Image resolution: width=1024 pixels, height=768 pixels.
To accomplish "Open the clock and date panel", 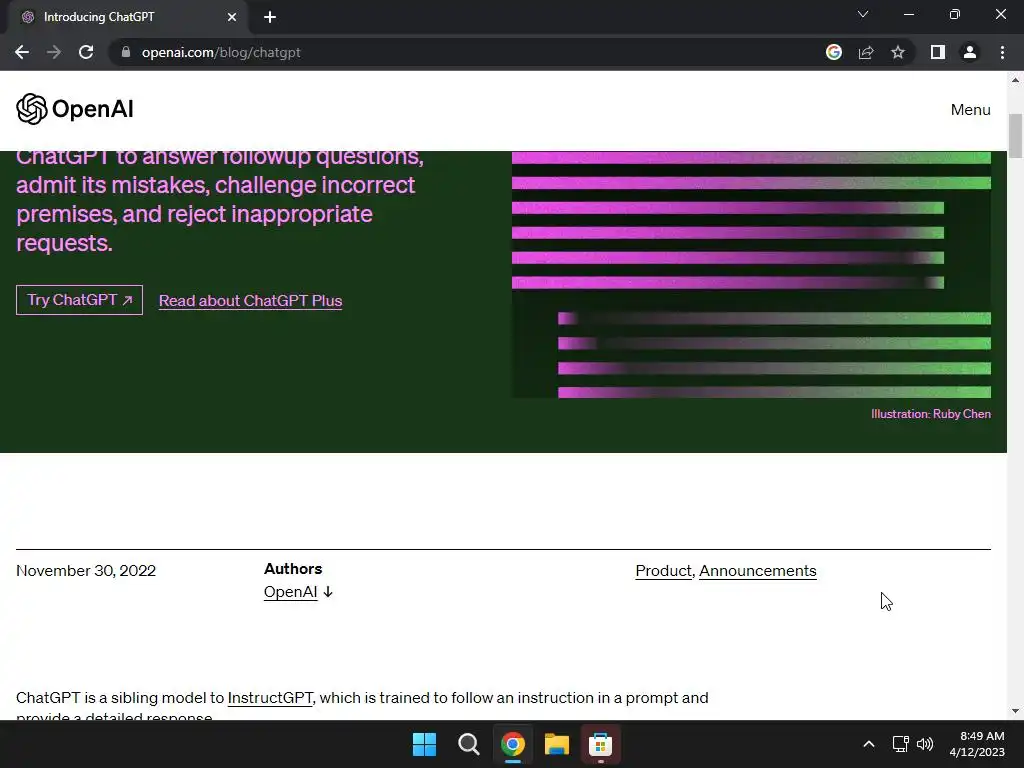I will pyautogui.click(x=977, y=744).
